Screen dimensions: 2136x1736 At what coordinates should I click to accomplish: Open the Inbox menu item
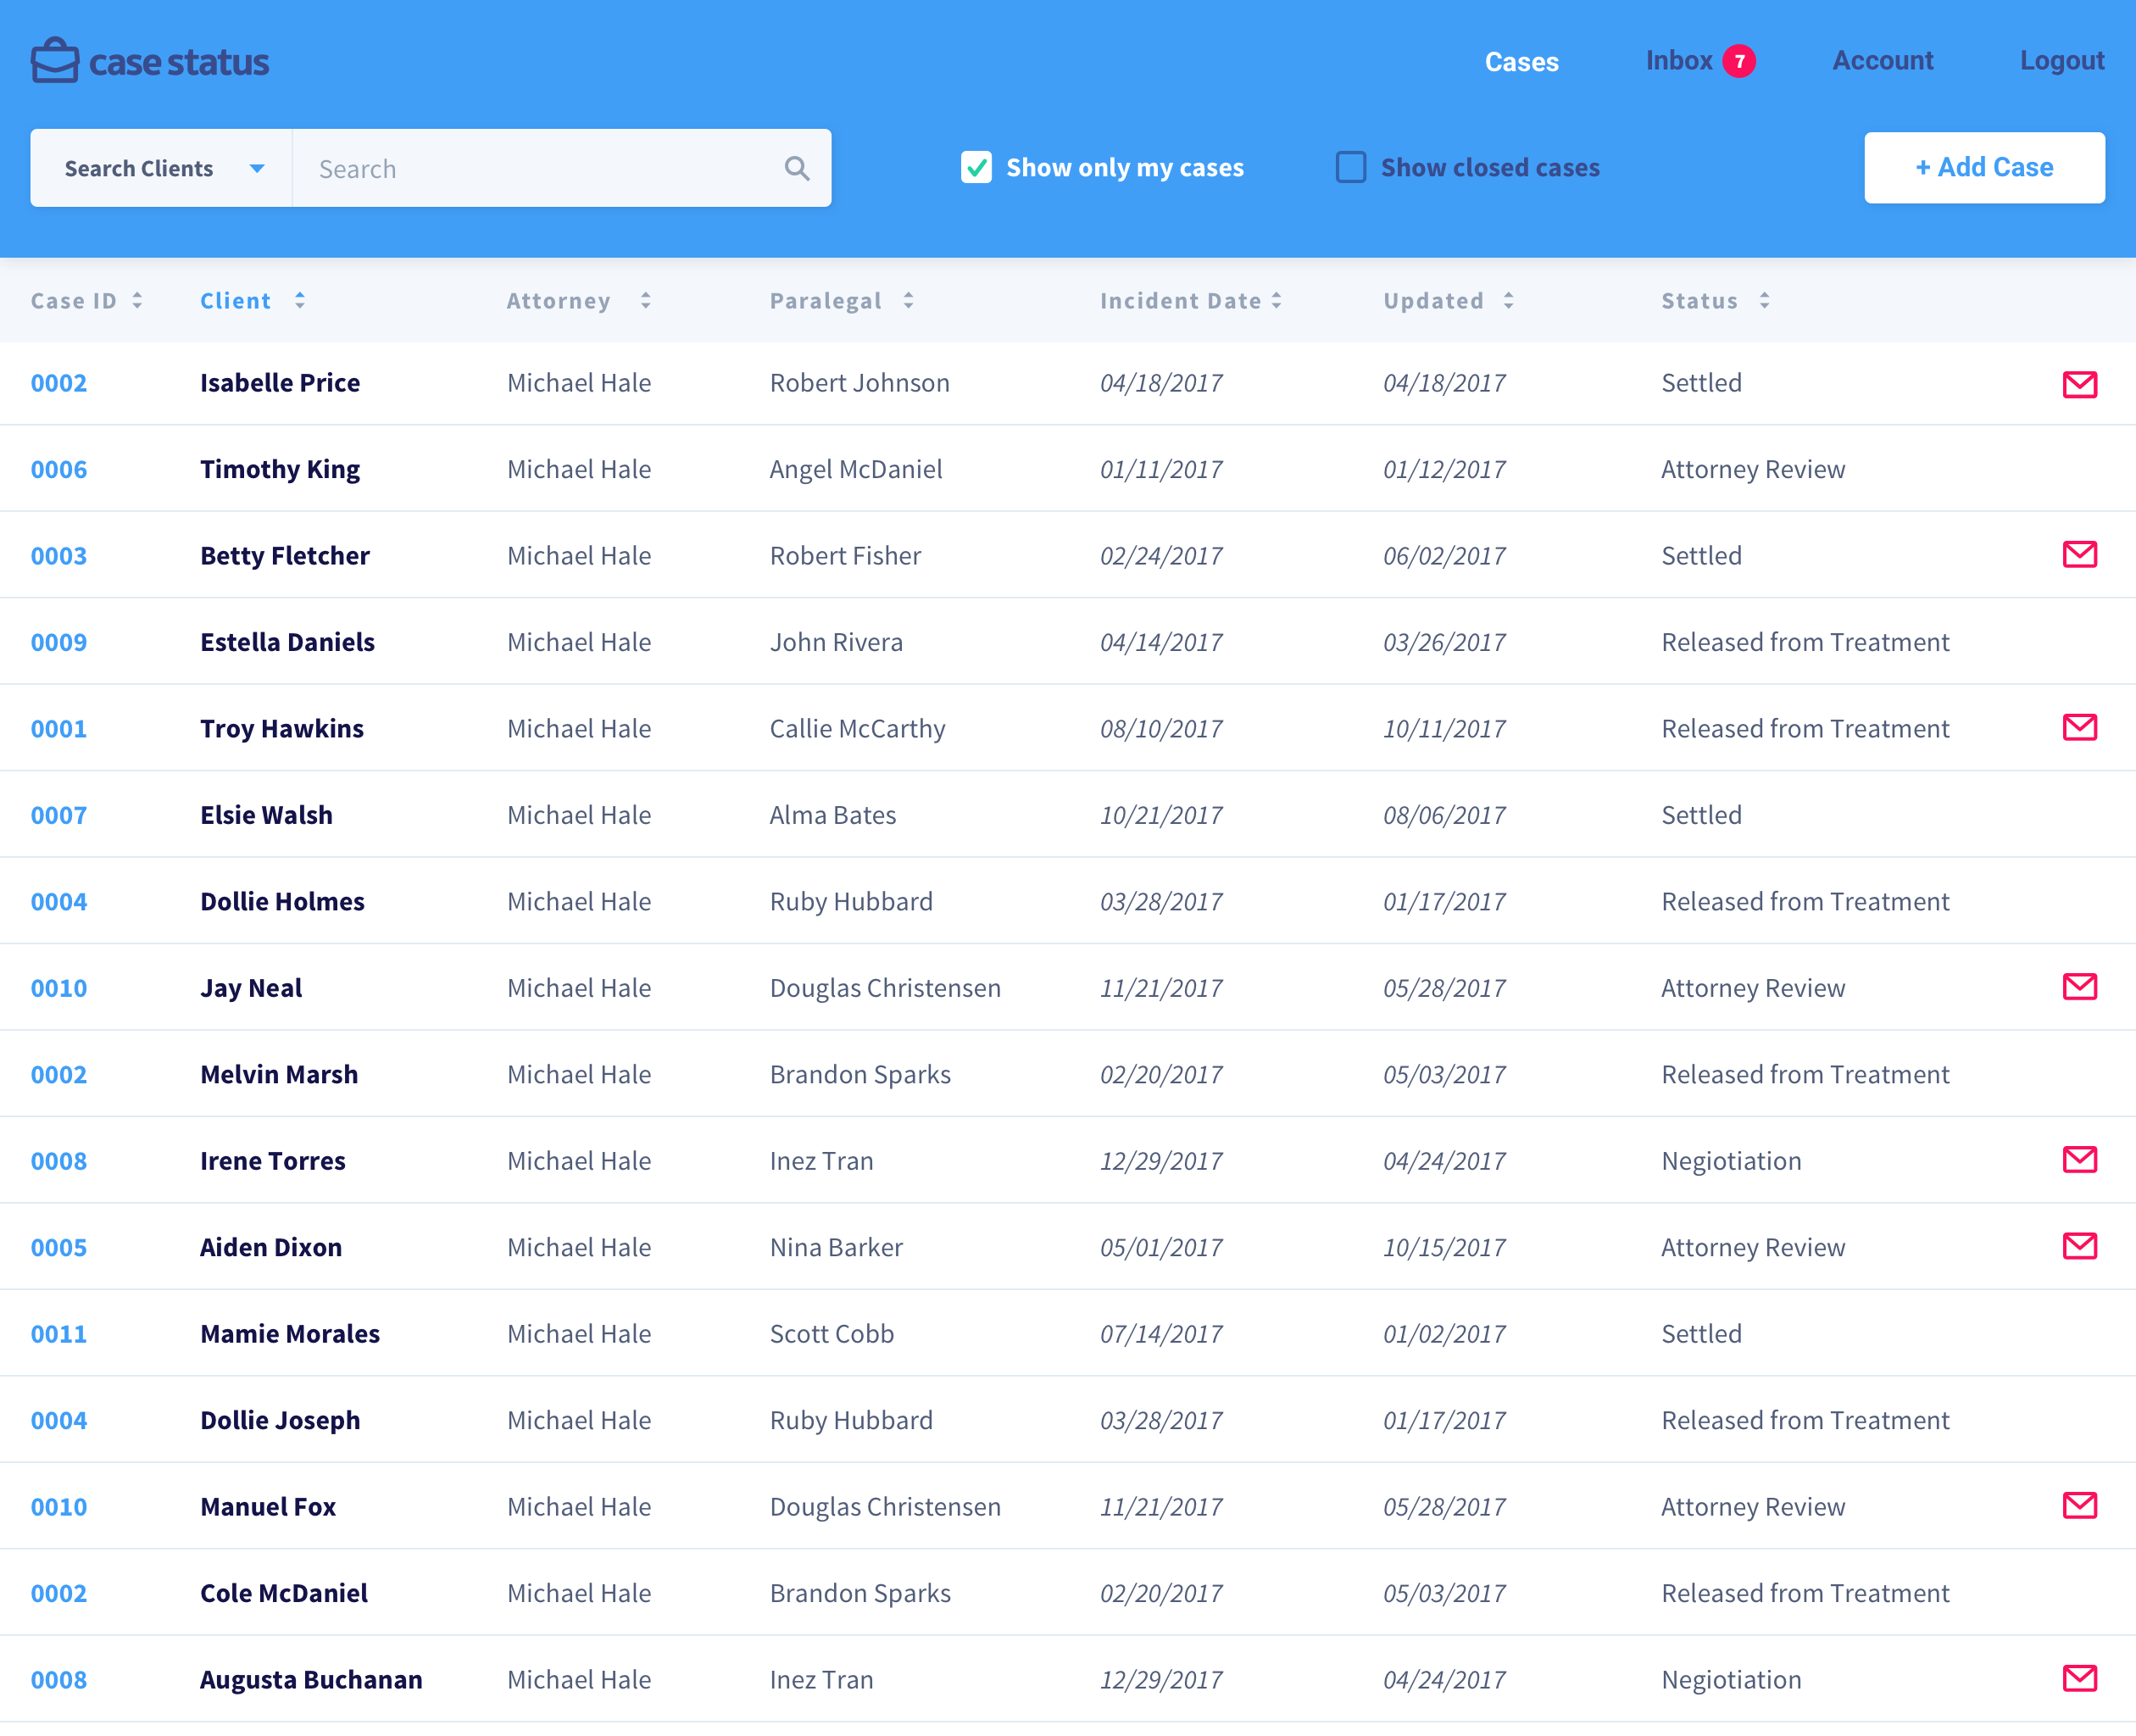pos(1679,61)
